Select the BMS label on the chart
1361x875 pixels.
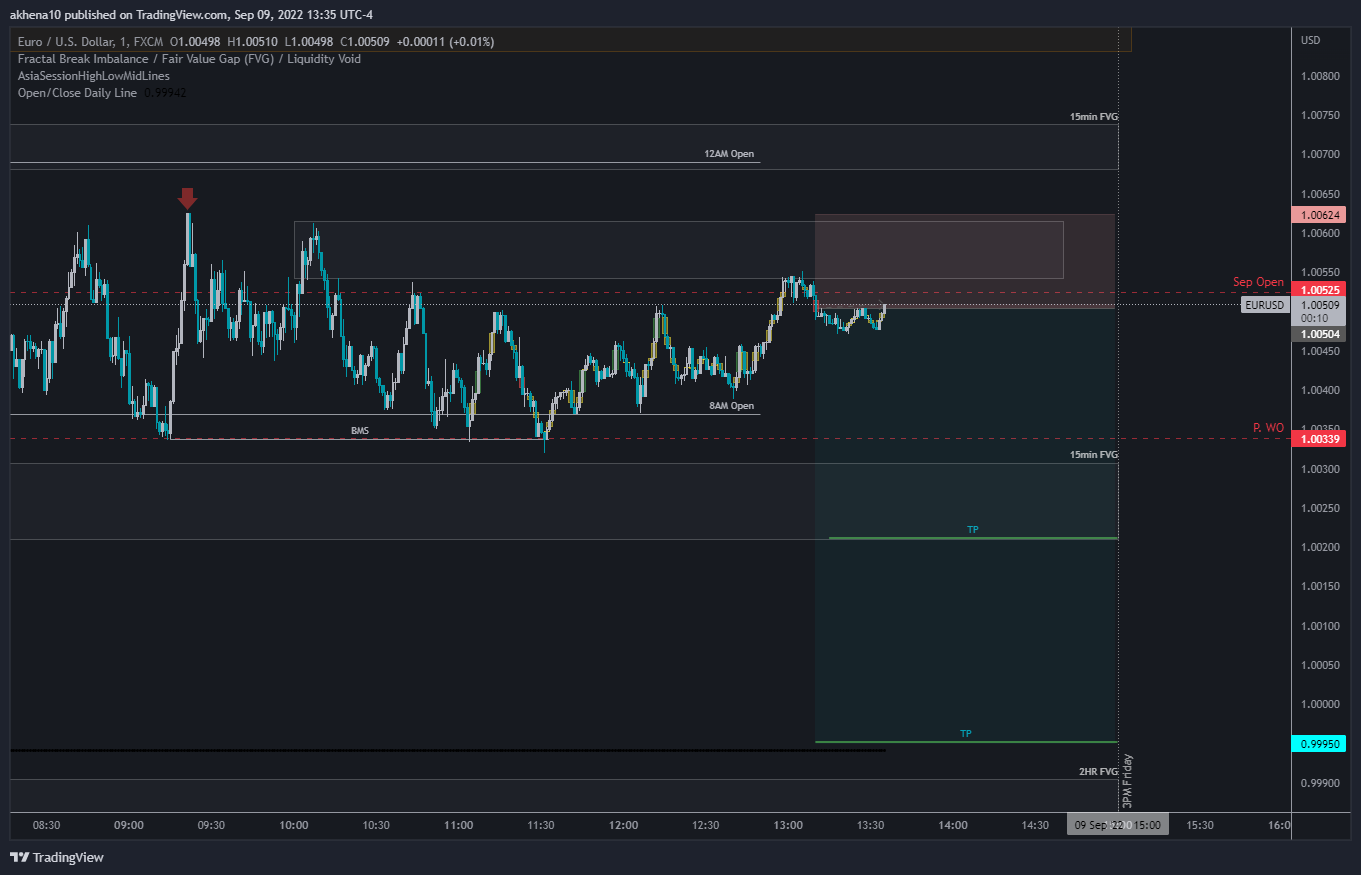(359, 431)
